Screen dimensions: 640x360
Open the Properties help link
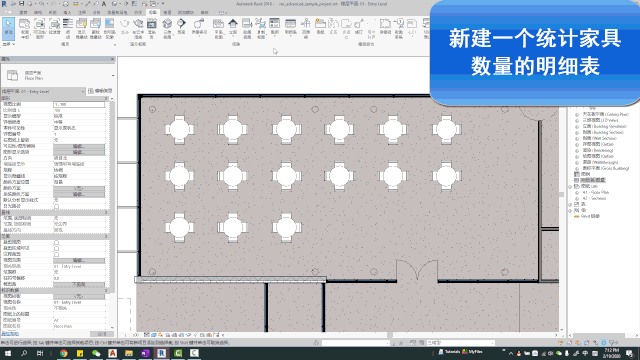[10, 334]
